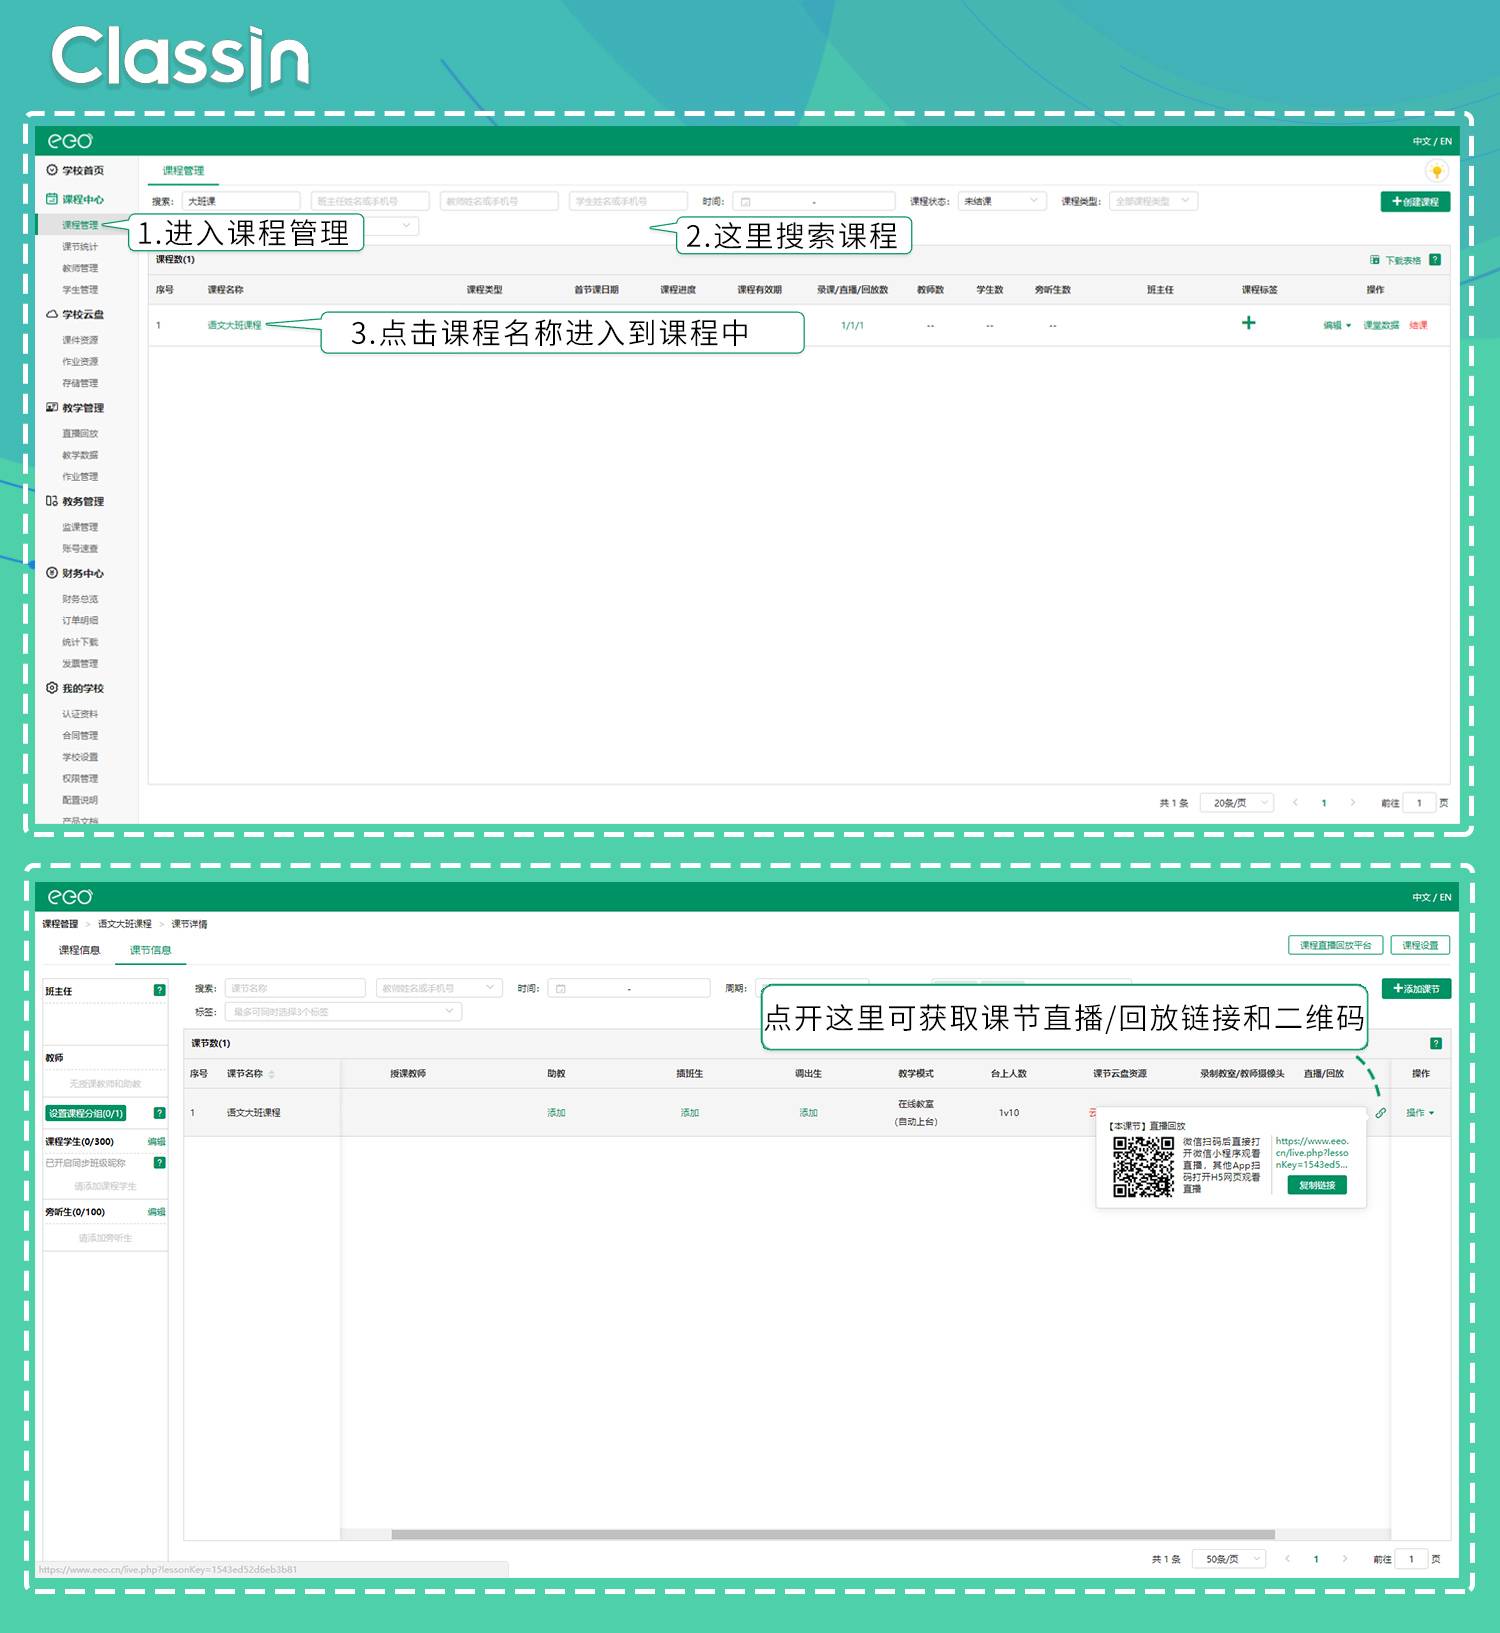Click the chain link icon in lesson row
The image size is (1500, 1633).
pos(1380,1113)
